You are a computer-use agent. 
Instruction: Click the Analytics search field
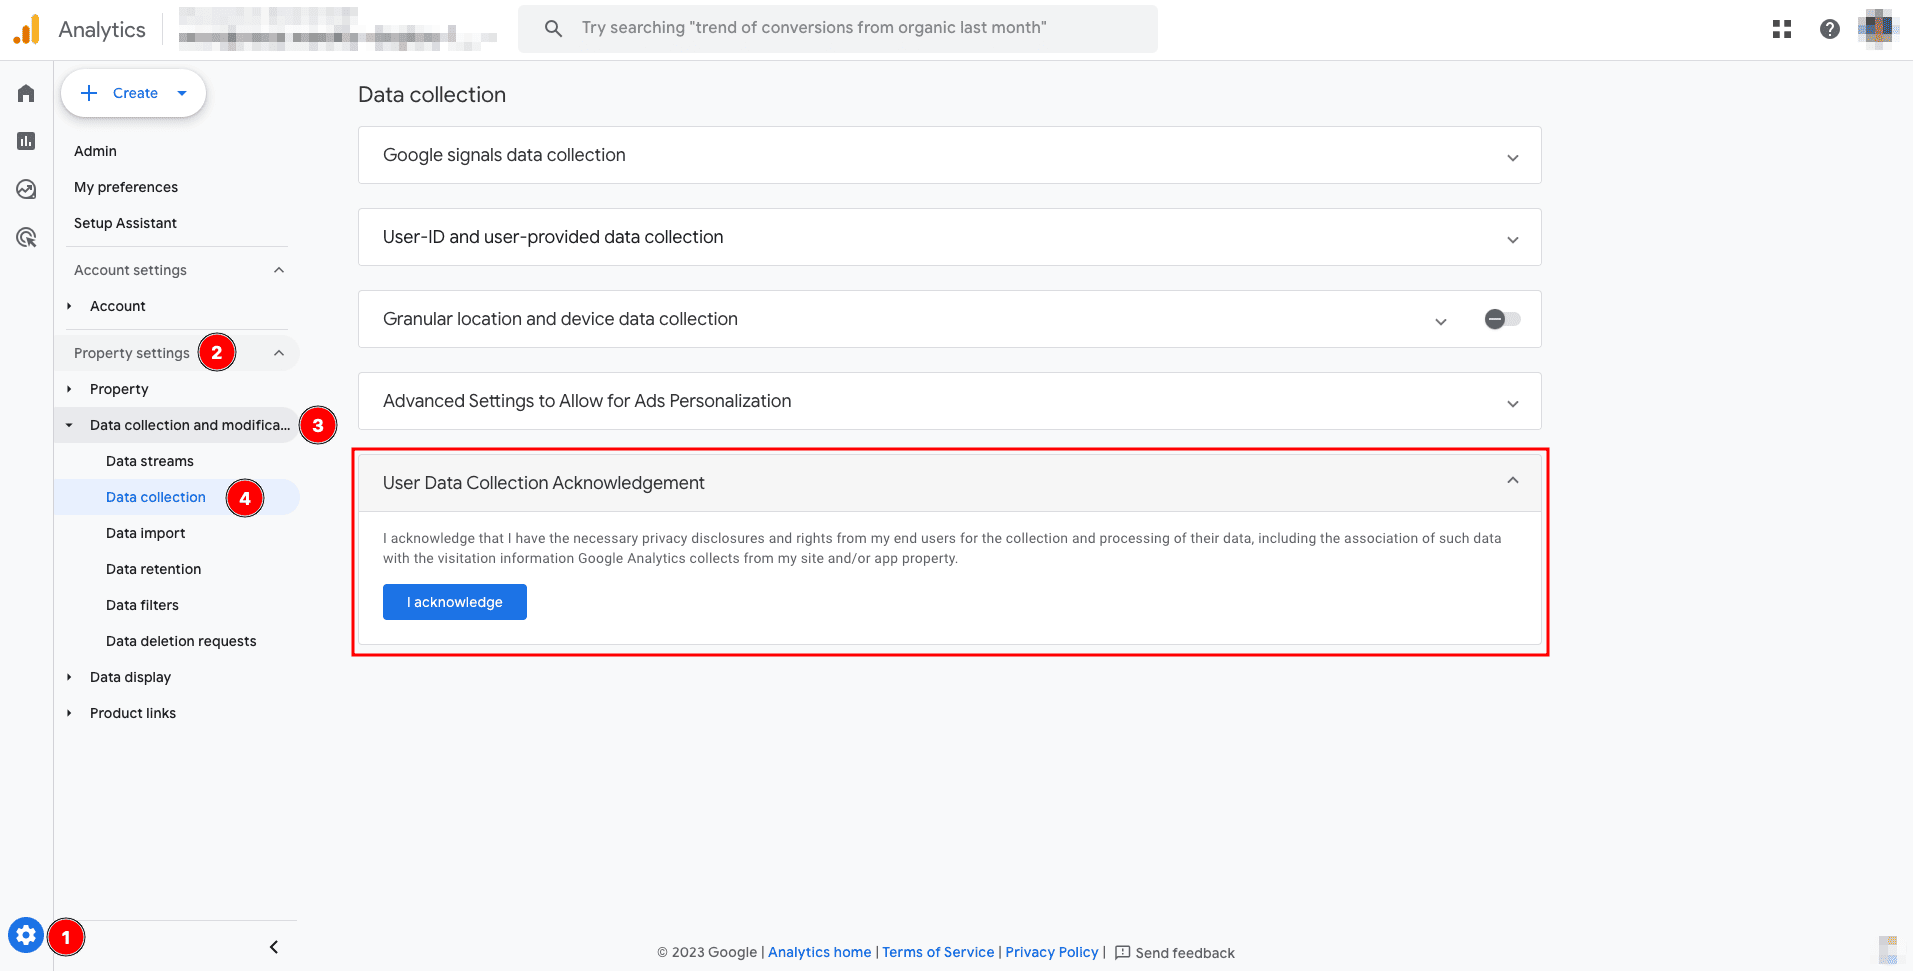[x=838, y=28]
